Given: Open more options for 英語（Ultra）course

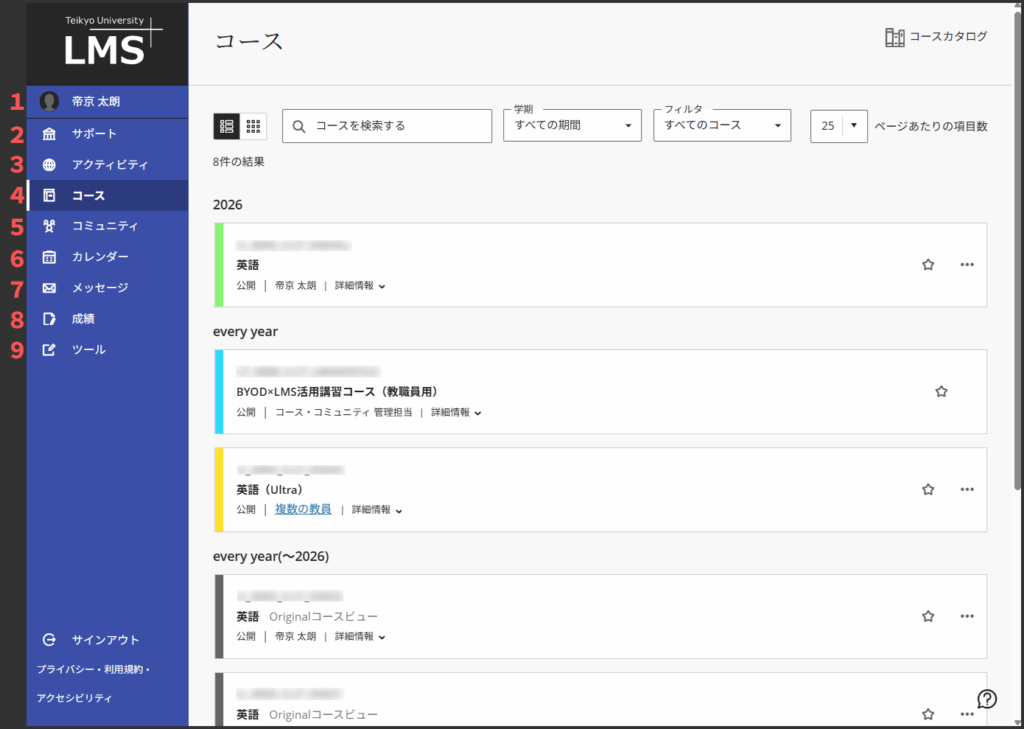Looking at the screenshot, I should (x=967, y=490).
